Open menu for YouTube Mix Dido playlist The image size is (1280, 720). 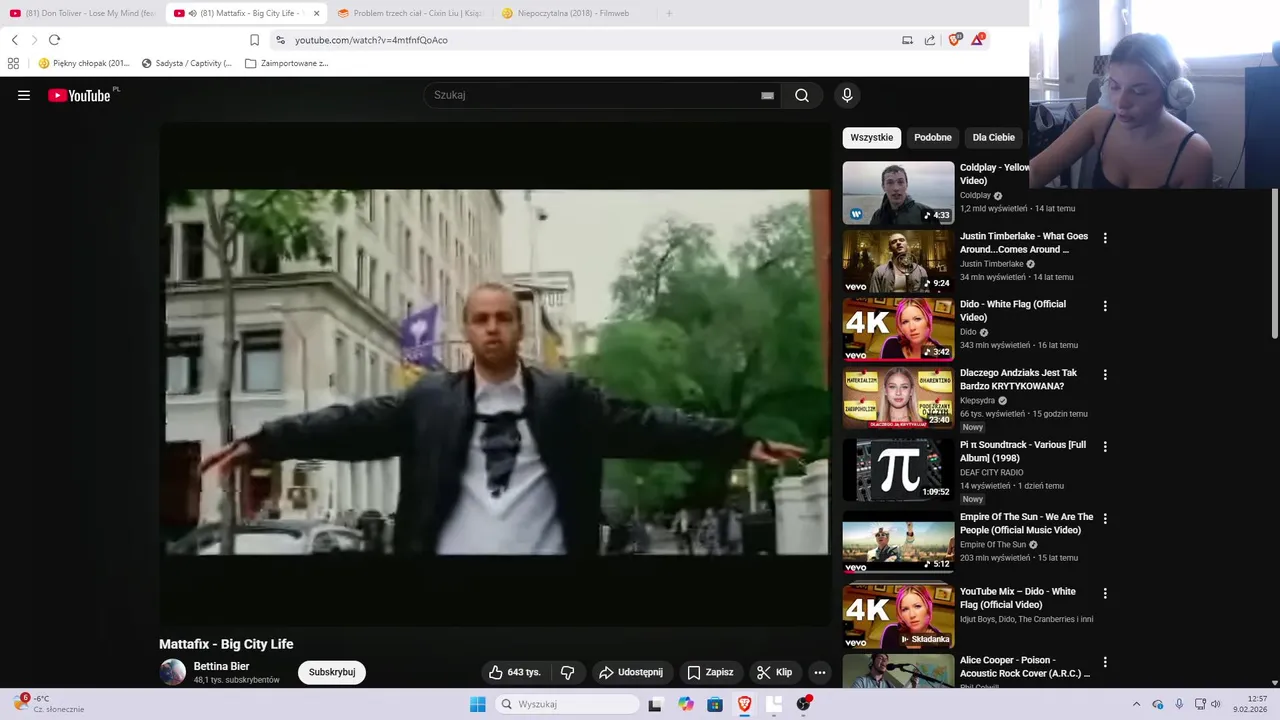[x=1105, y=593]
